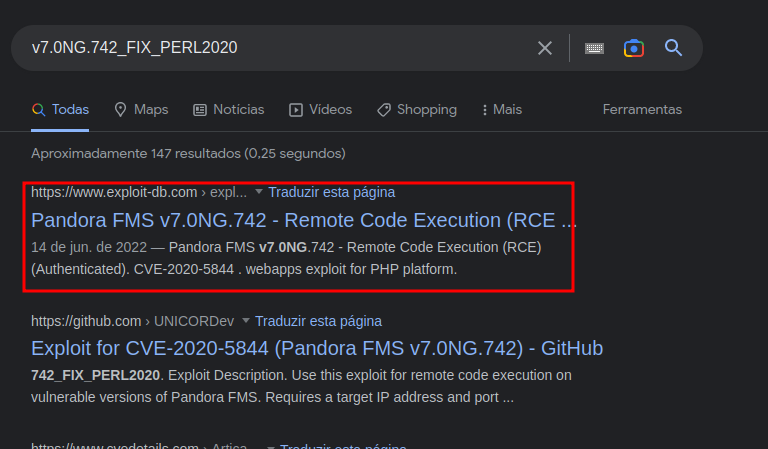Image resolution: width=768 pixels, height=449 pixels.
Task: Click the Maps pin icon
Action: 120,109
